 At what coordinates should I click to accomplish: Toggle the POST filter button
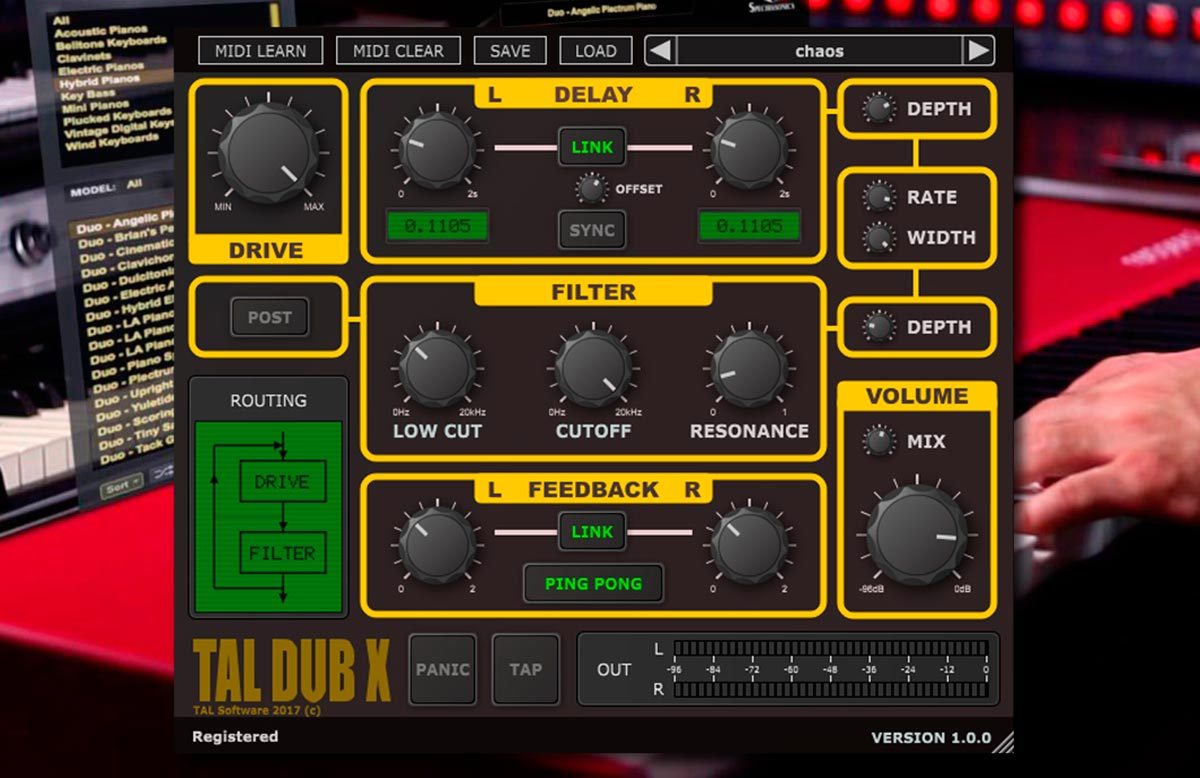tap(270, 317)
